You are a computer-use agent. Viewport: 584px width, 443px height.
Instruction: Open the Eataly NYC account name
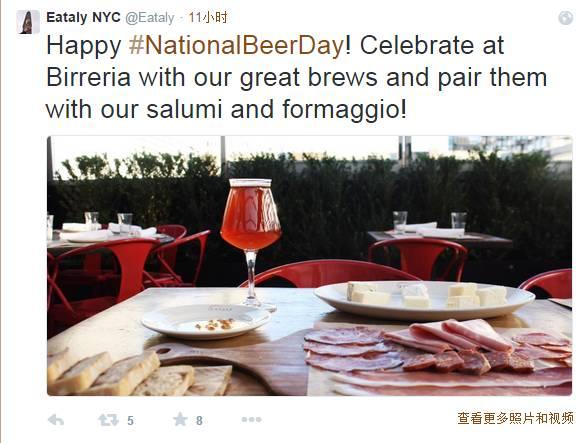83,18
